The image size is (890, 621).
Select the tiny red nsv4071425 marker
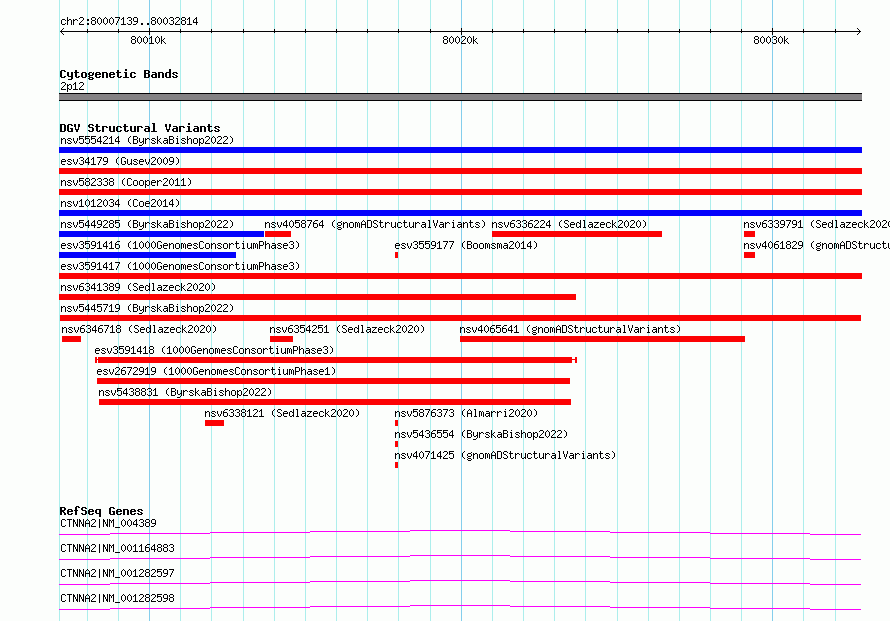point(396,465)
